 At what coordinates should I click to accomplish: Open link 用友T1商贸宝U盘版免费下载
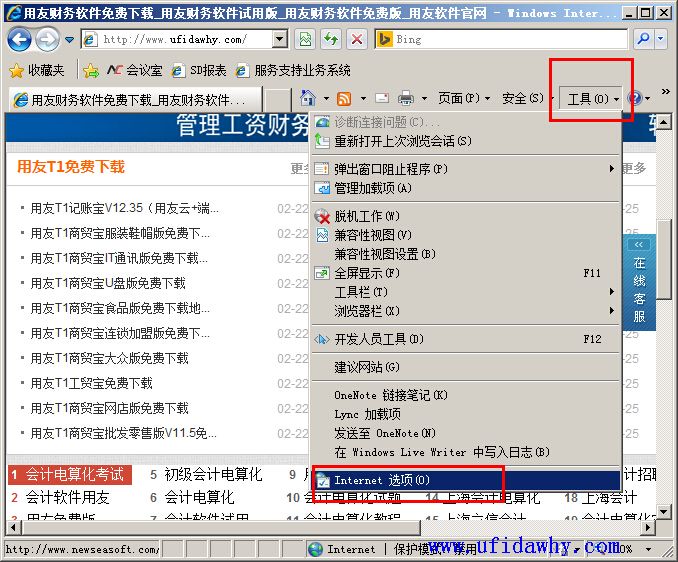click(x=108, y=284)
